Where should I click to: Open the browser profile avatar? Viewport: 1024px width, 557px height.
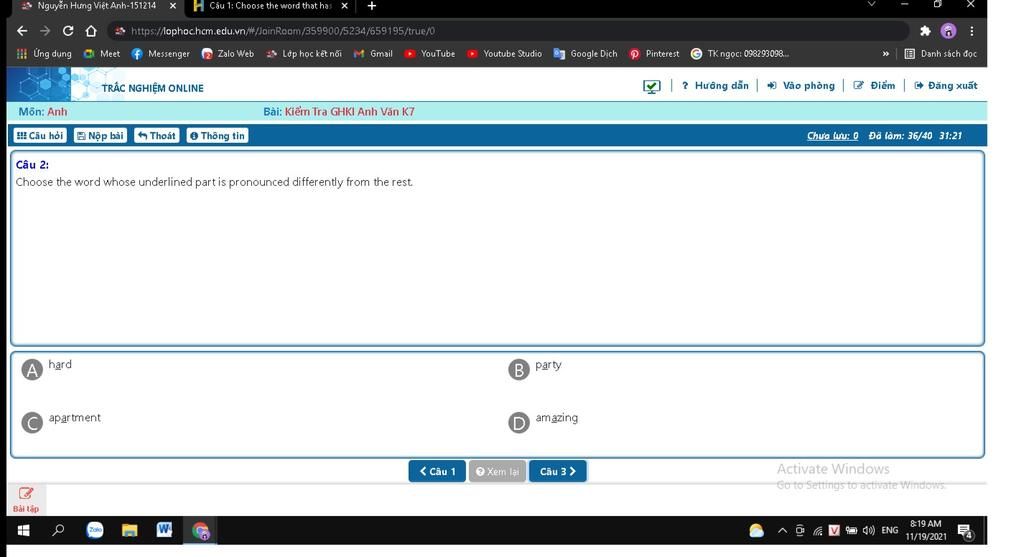pyautogui.click(x=948, y=31)
